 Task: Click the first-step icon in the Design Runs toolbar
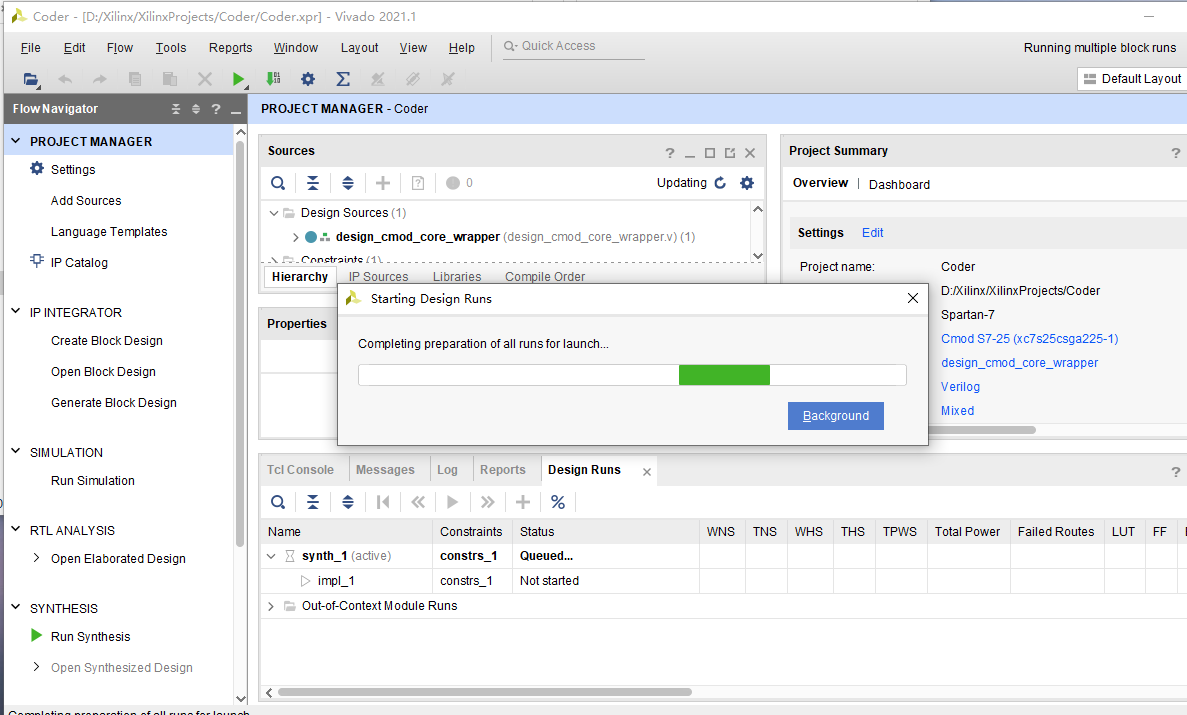tap(383, 502)
